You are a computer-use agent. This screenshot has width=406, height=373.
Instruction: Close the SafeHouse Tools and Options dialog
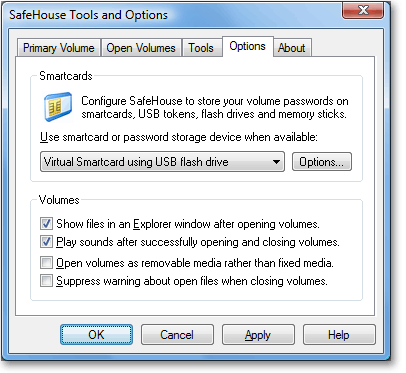363,11
